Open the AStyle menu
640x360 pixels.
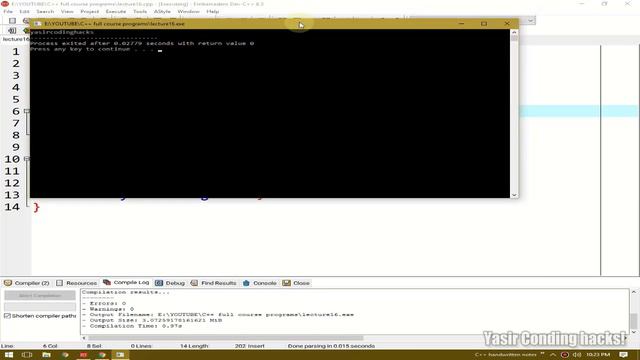click(x=162, y=11)
